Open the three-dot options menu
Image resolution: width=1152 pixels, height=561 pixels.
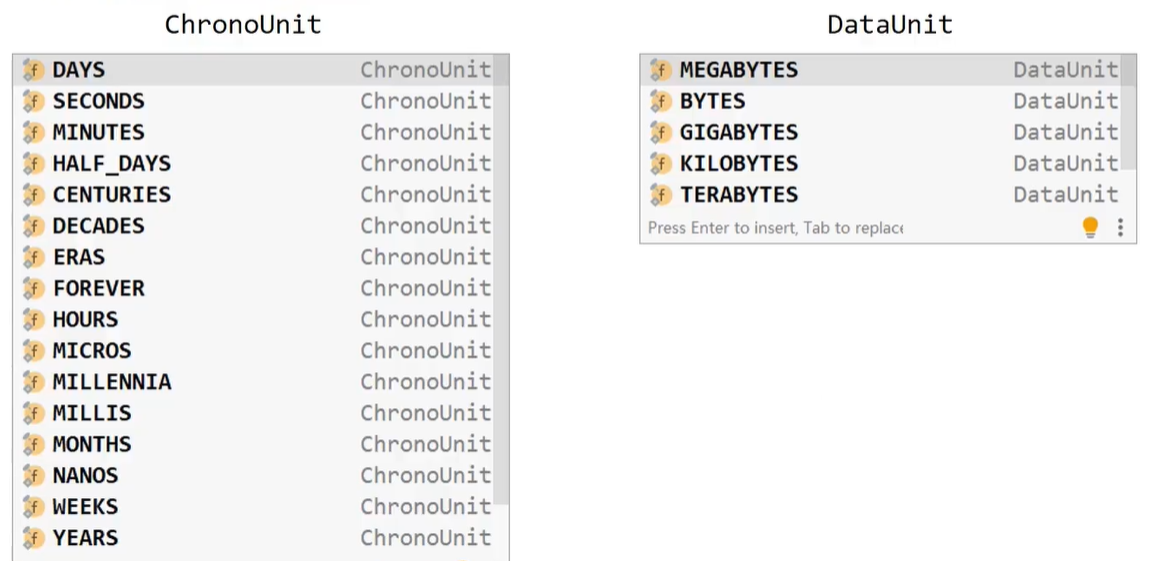pyautogui.click(x=1120, y=228)
